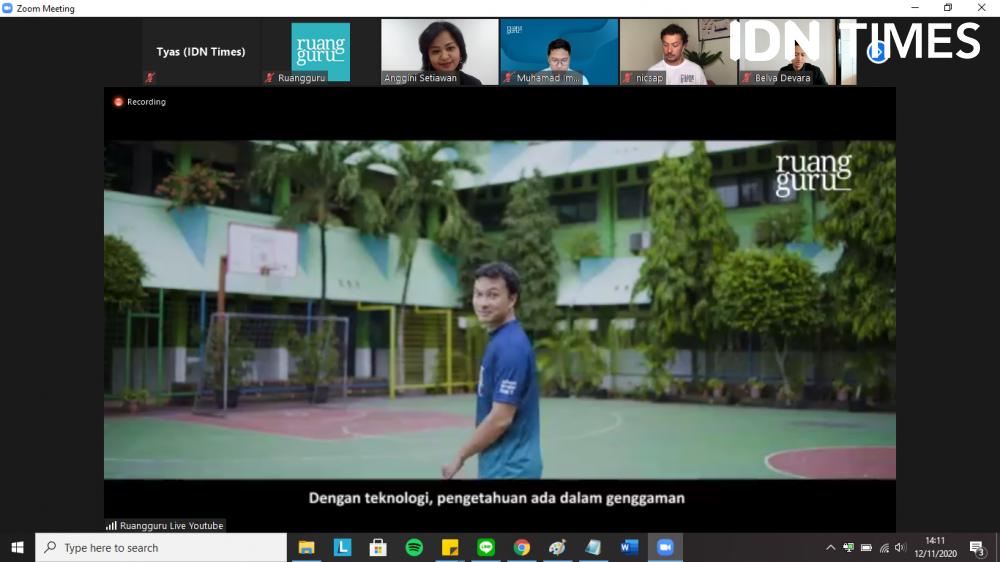The height and width of the screenshot is (562, 1000).
Task: Select Muhamad's video tile
Action: tap(559, 52)
